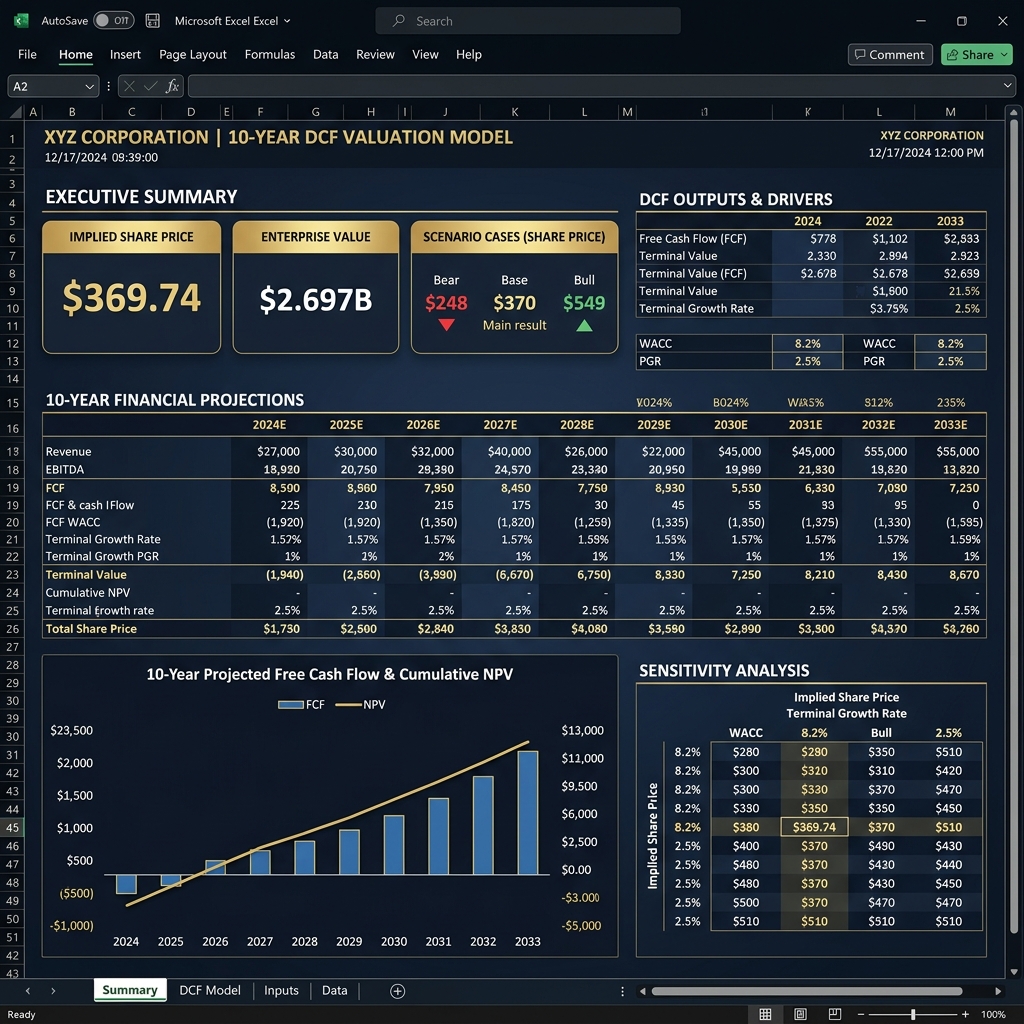Click the Insert Function fx icon
The width and height of the screenshot is (1024, 1024).
tap(172, 86)
